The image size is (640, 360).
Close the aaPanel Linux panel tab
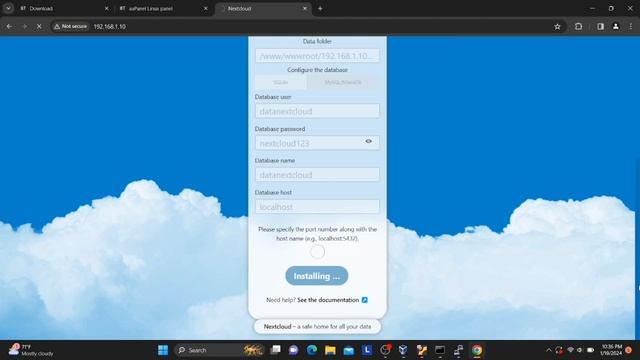(205, 9)
